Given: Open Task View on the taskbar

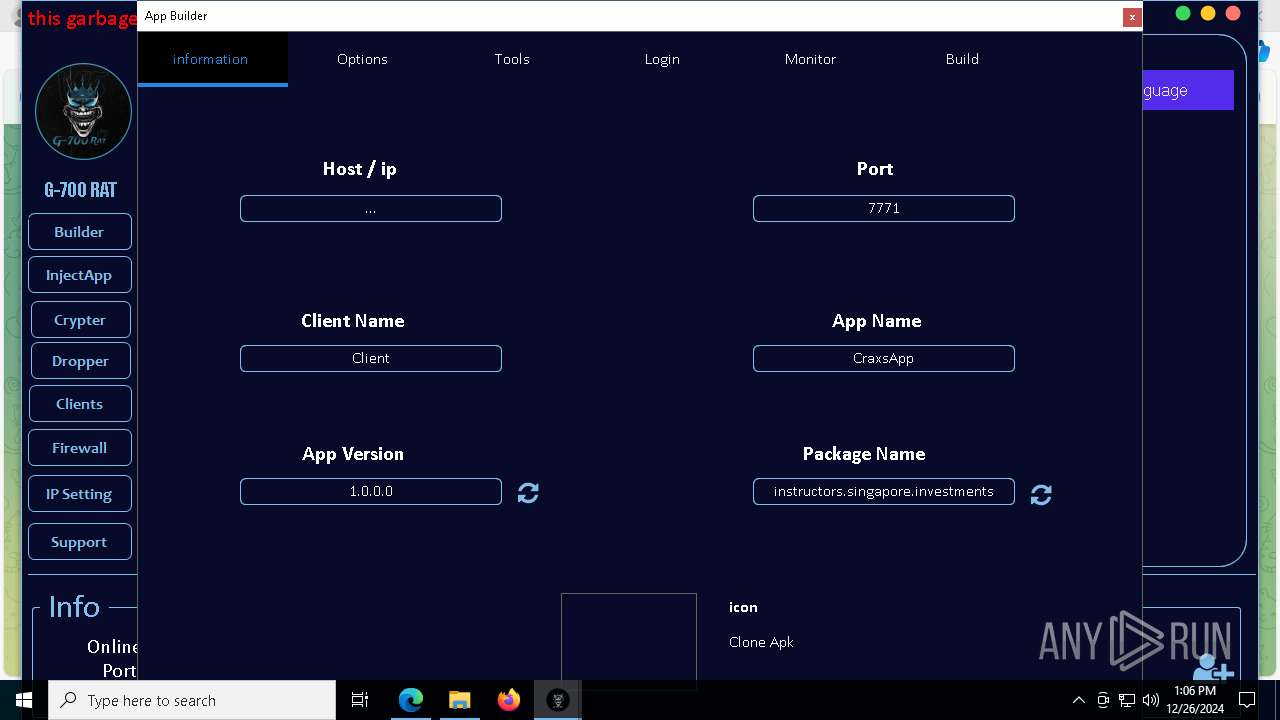Looking at the screenshot, I should pyautogui.click(x=360, y=700).
